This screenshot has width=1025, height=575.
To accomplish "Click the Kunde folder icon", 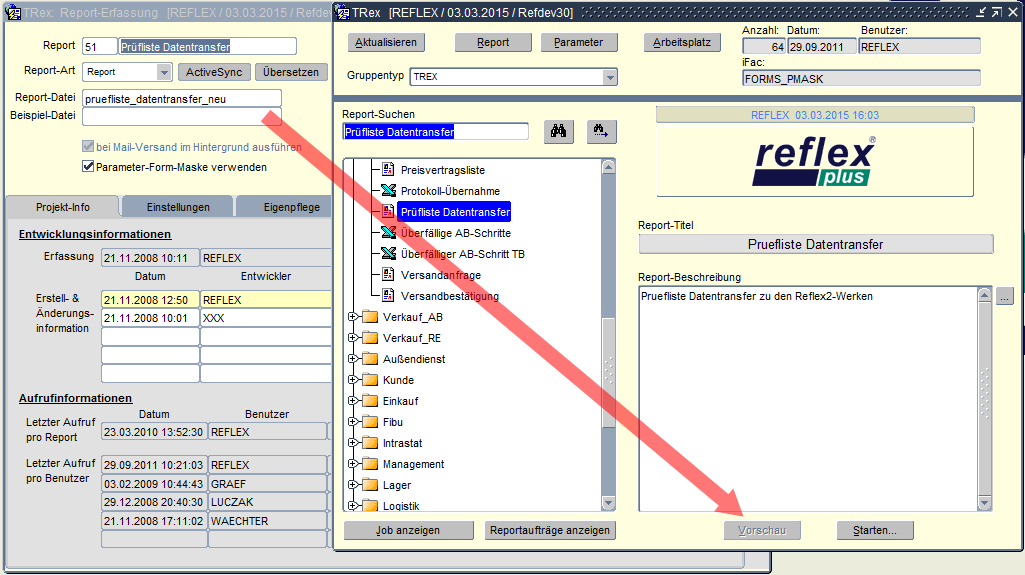I will (369, 380).
